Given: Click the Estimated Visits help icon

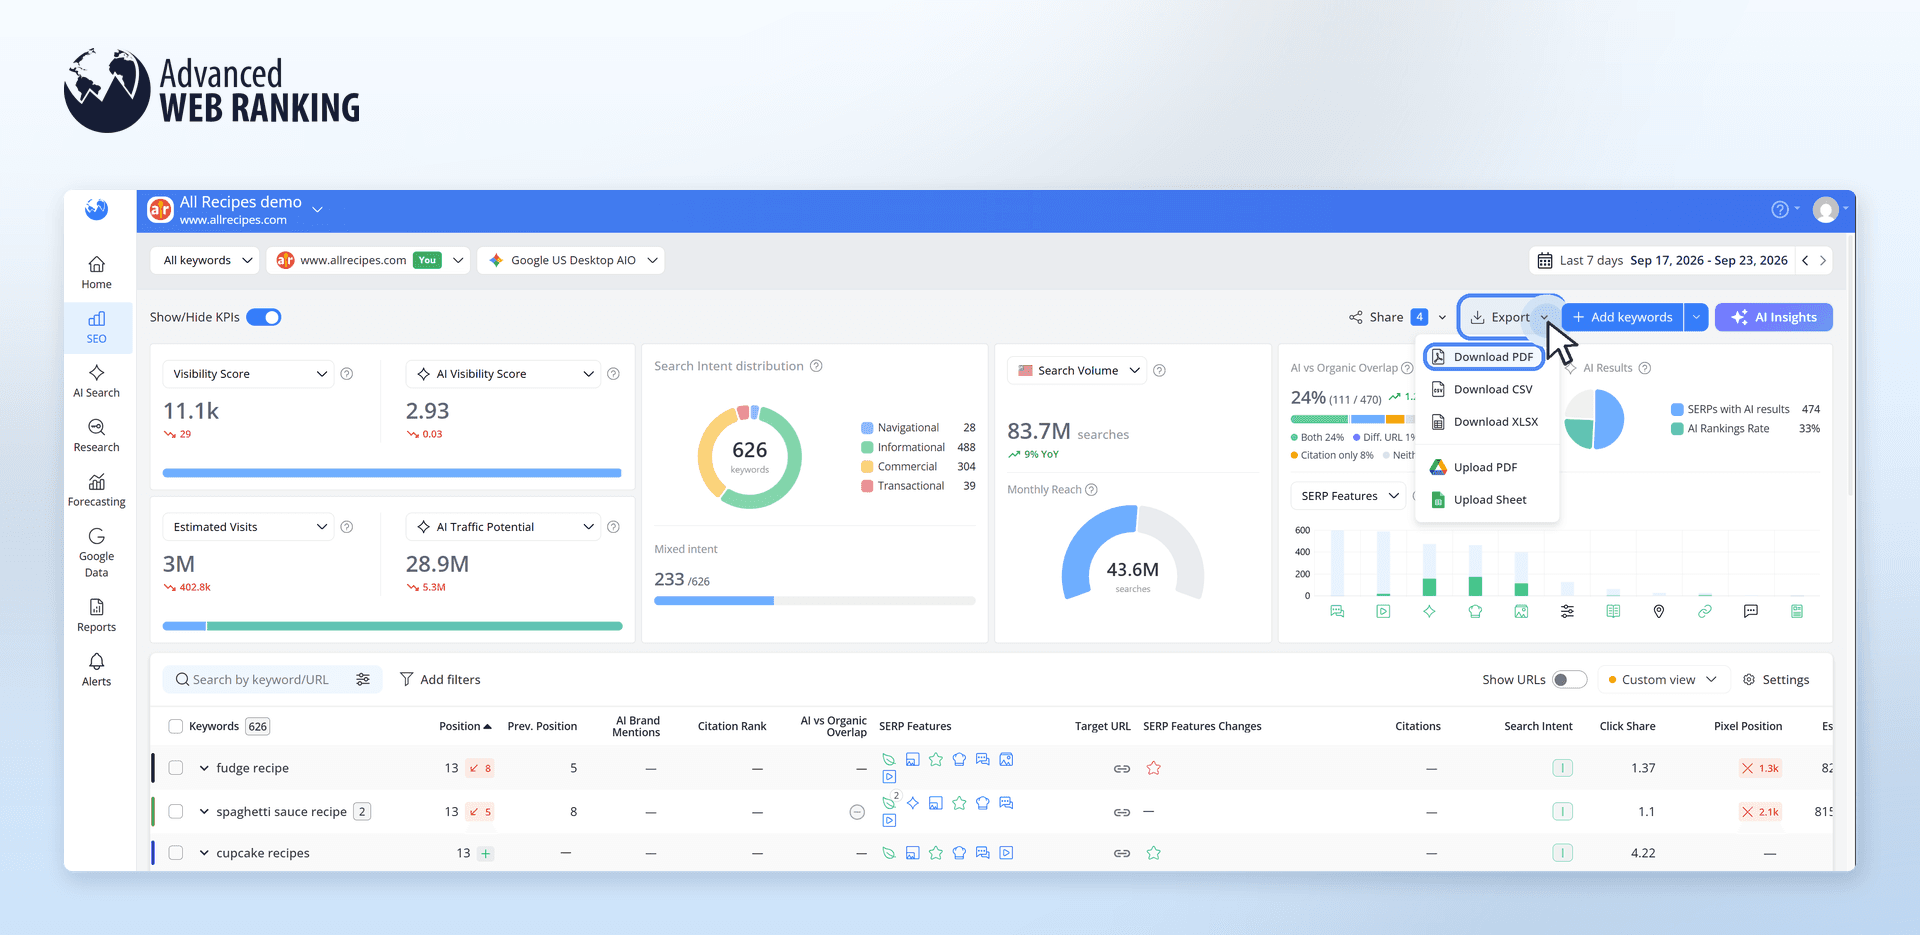Looking at the screenshot, I should coord(347,527).
